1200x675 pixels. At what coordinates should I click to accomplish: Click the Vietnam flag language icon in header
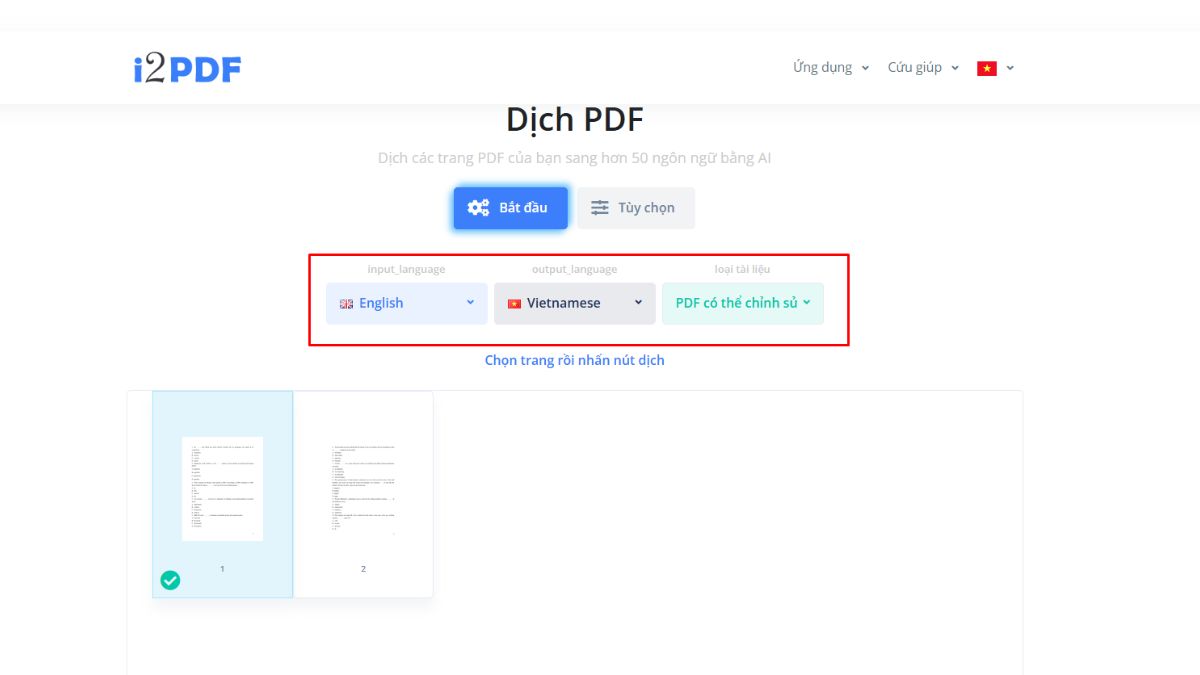point(987,68)
